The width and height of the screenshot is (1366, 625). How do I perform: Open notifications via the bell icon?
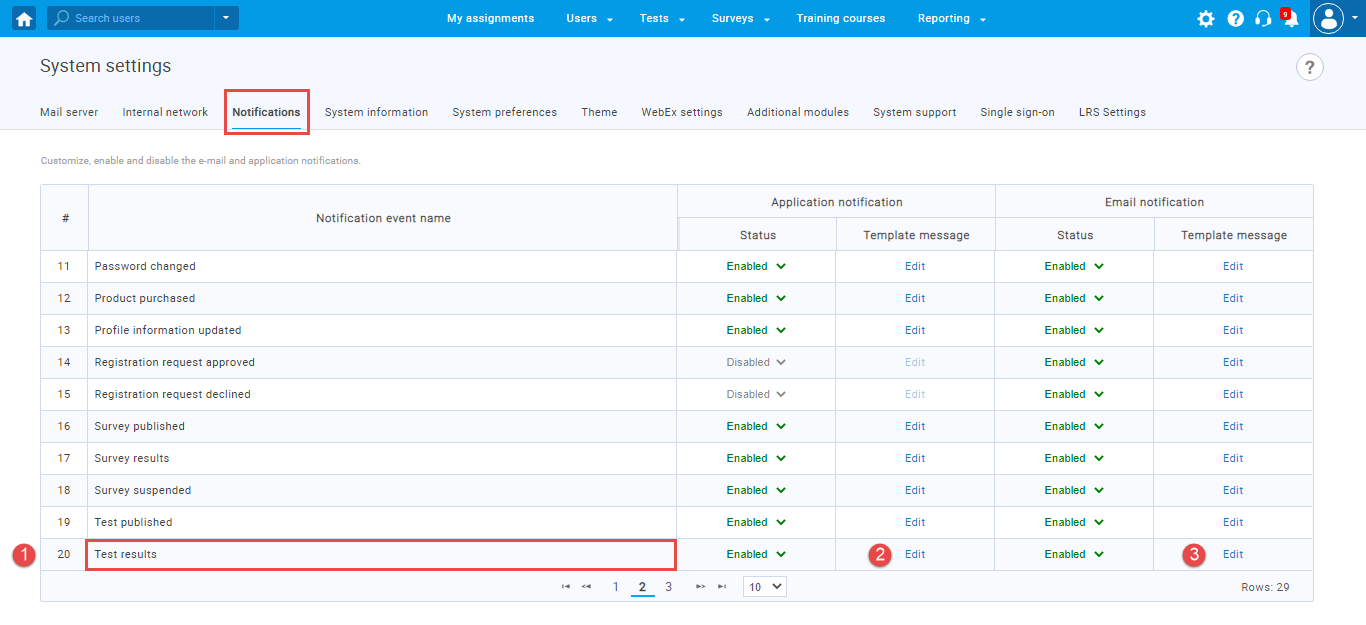tap(1290, 18)
